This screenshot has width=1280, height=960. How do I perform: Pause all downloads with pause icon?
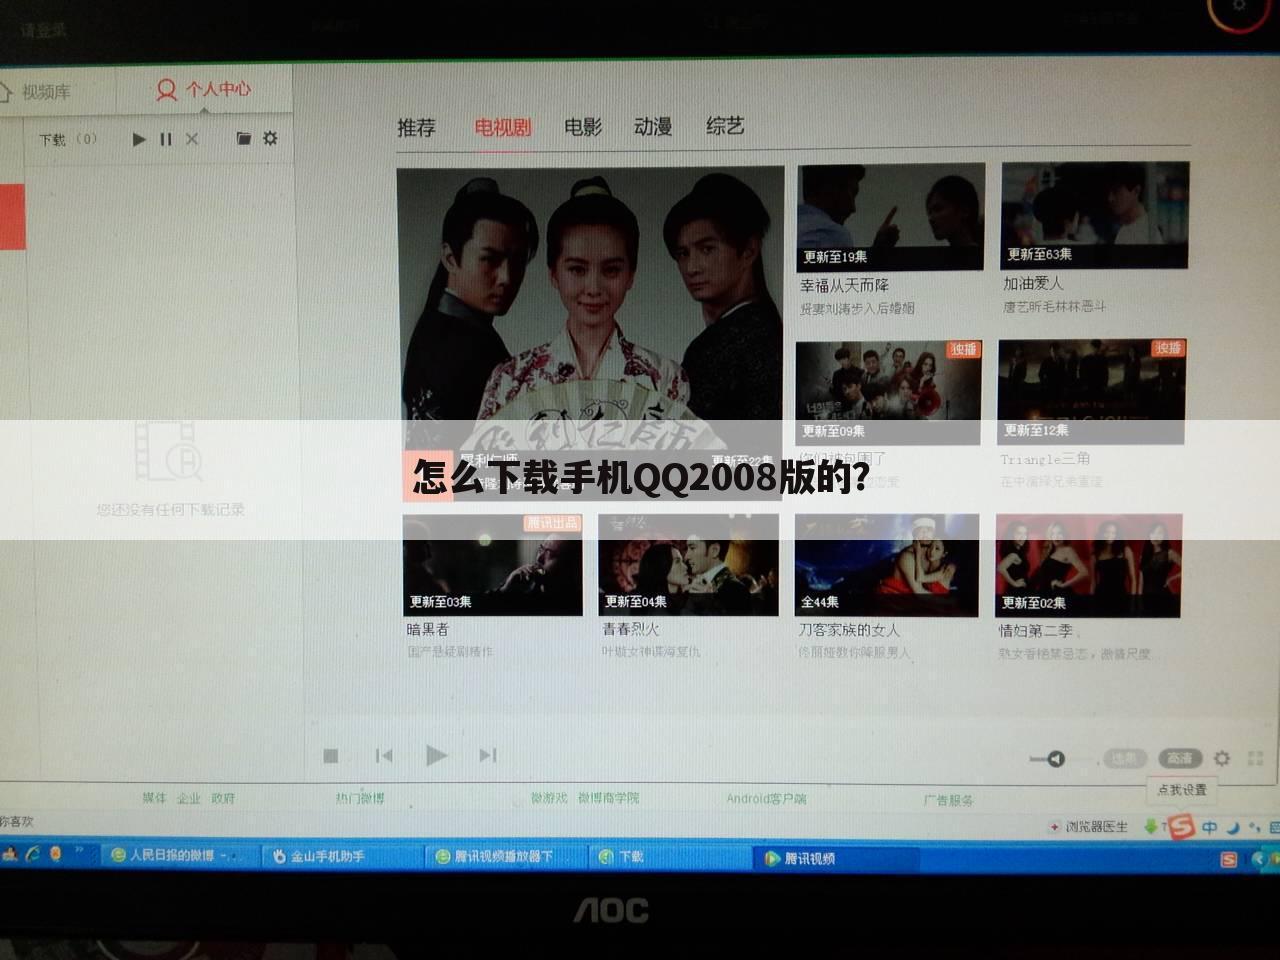point(166,139)
